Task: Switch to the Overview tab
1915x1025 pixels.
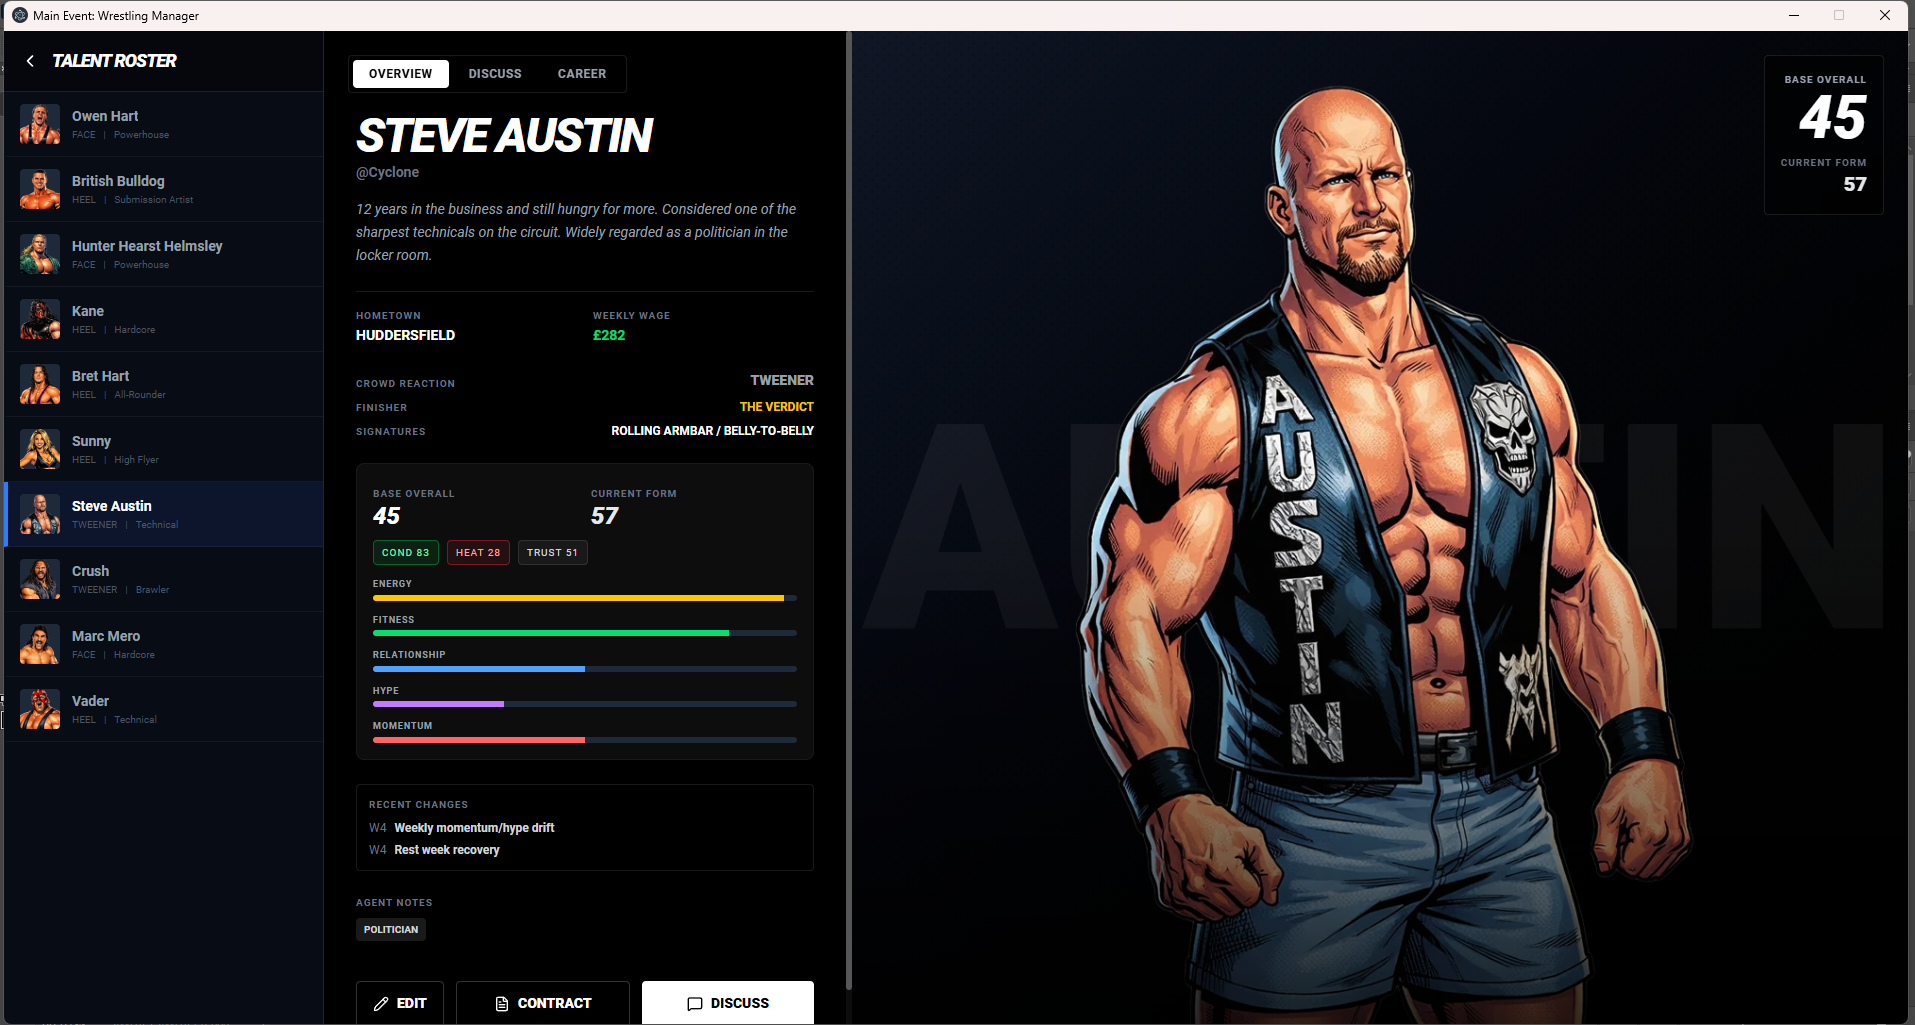Action: click(x=400, y=74)
